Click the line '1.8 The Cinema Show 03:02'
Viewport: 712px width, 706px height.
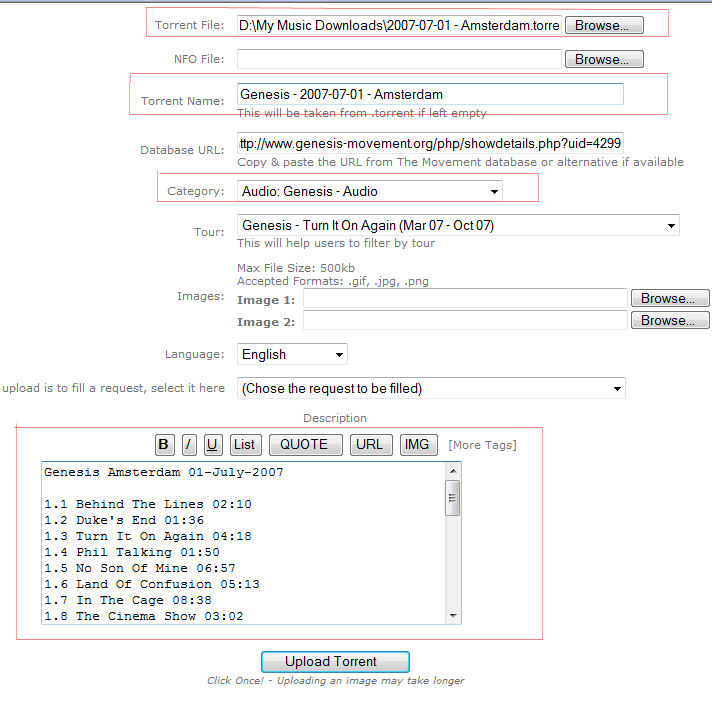tap(143, 617)
